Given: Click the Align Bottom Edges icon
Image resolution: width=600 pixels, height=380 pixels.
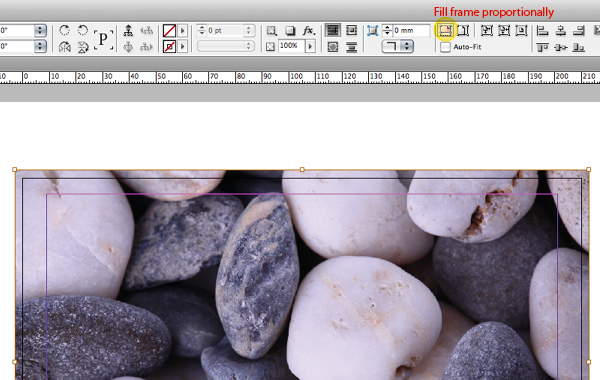Looking at the screenshot, I should 579,47.
